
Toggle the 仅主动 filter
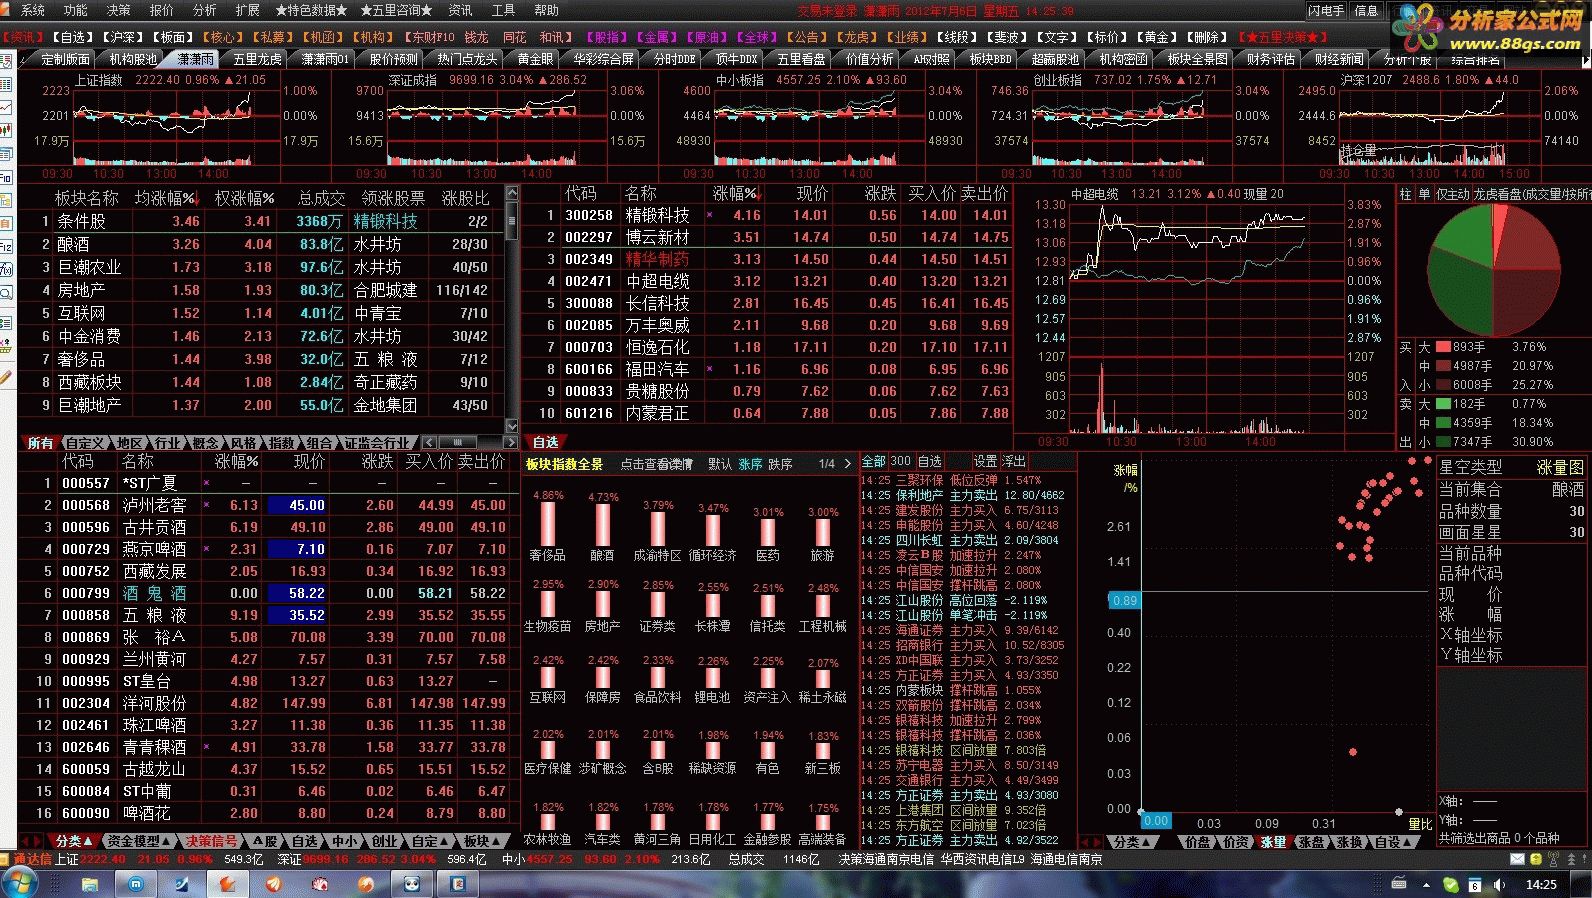[x=1452, y=194]
